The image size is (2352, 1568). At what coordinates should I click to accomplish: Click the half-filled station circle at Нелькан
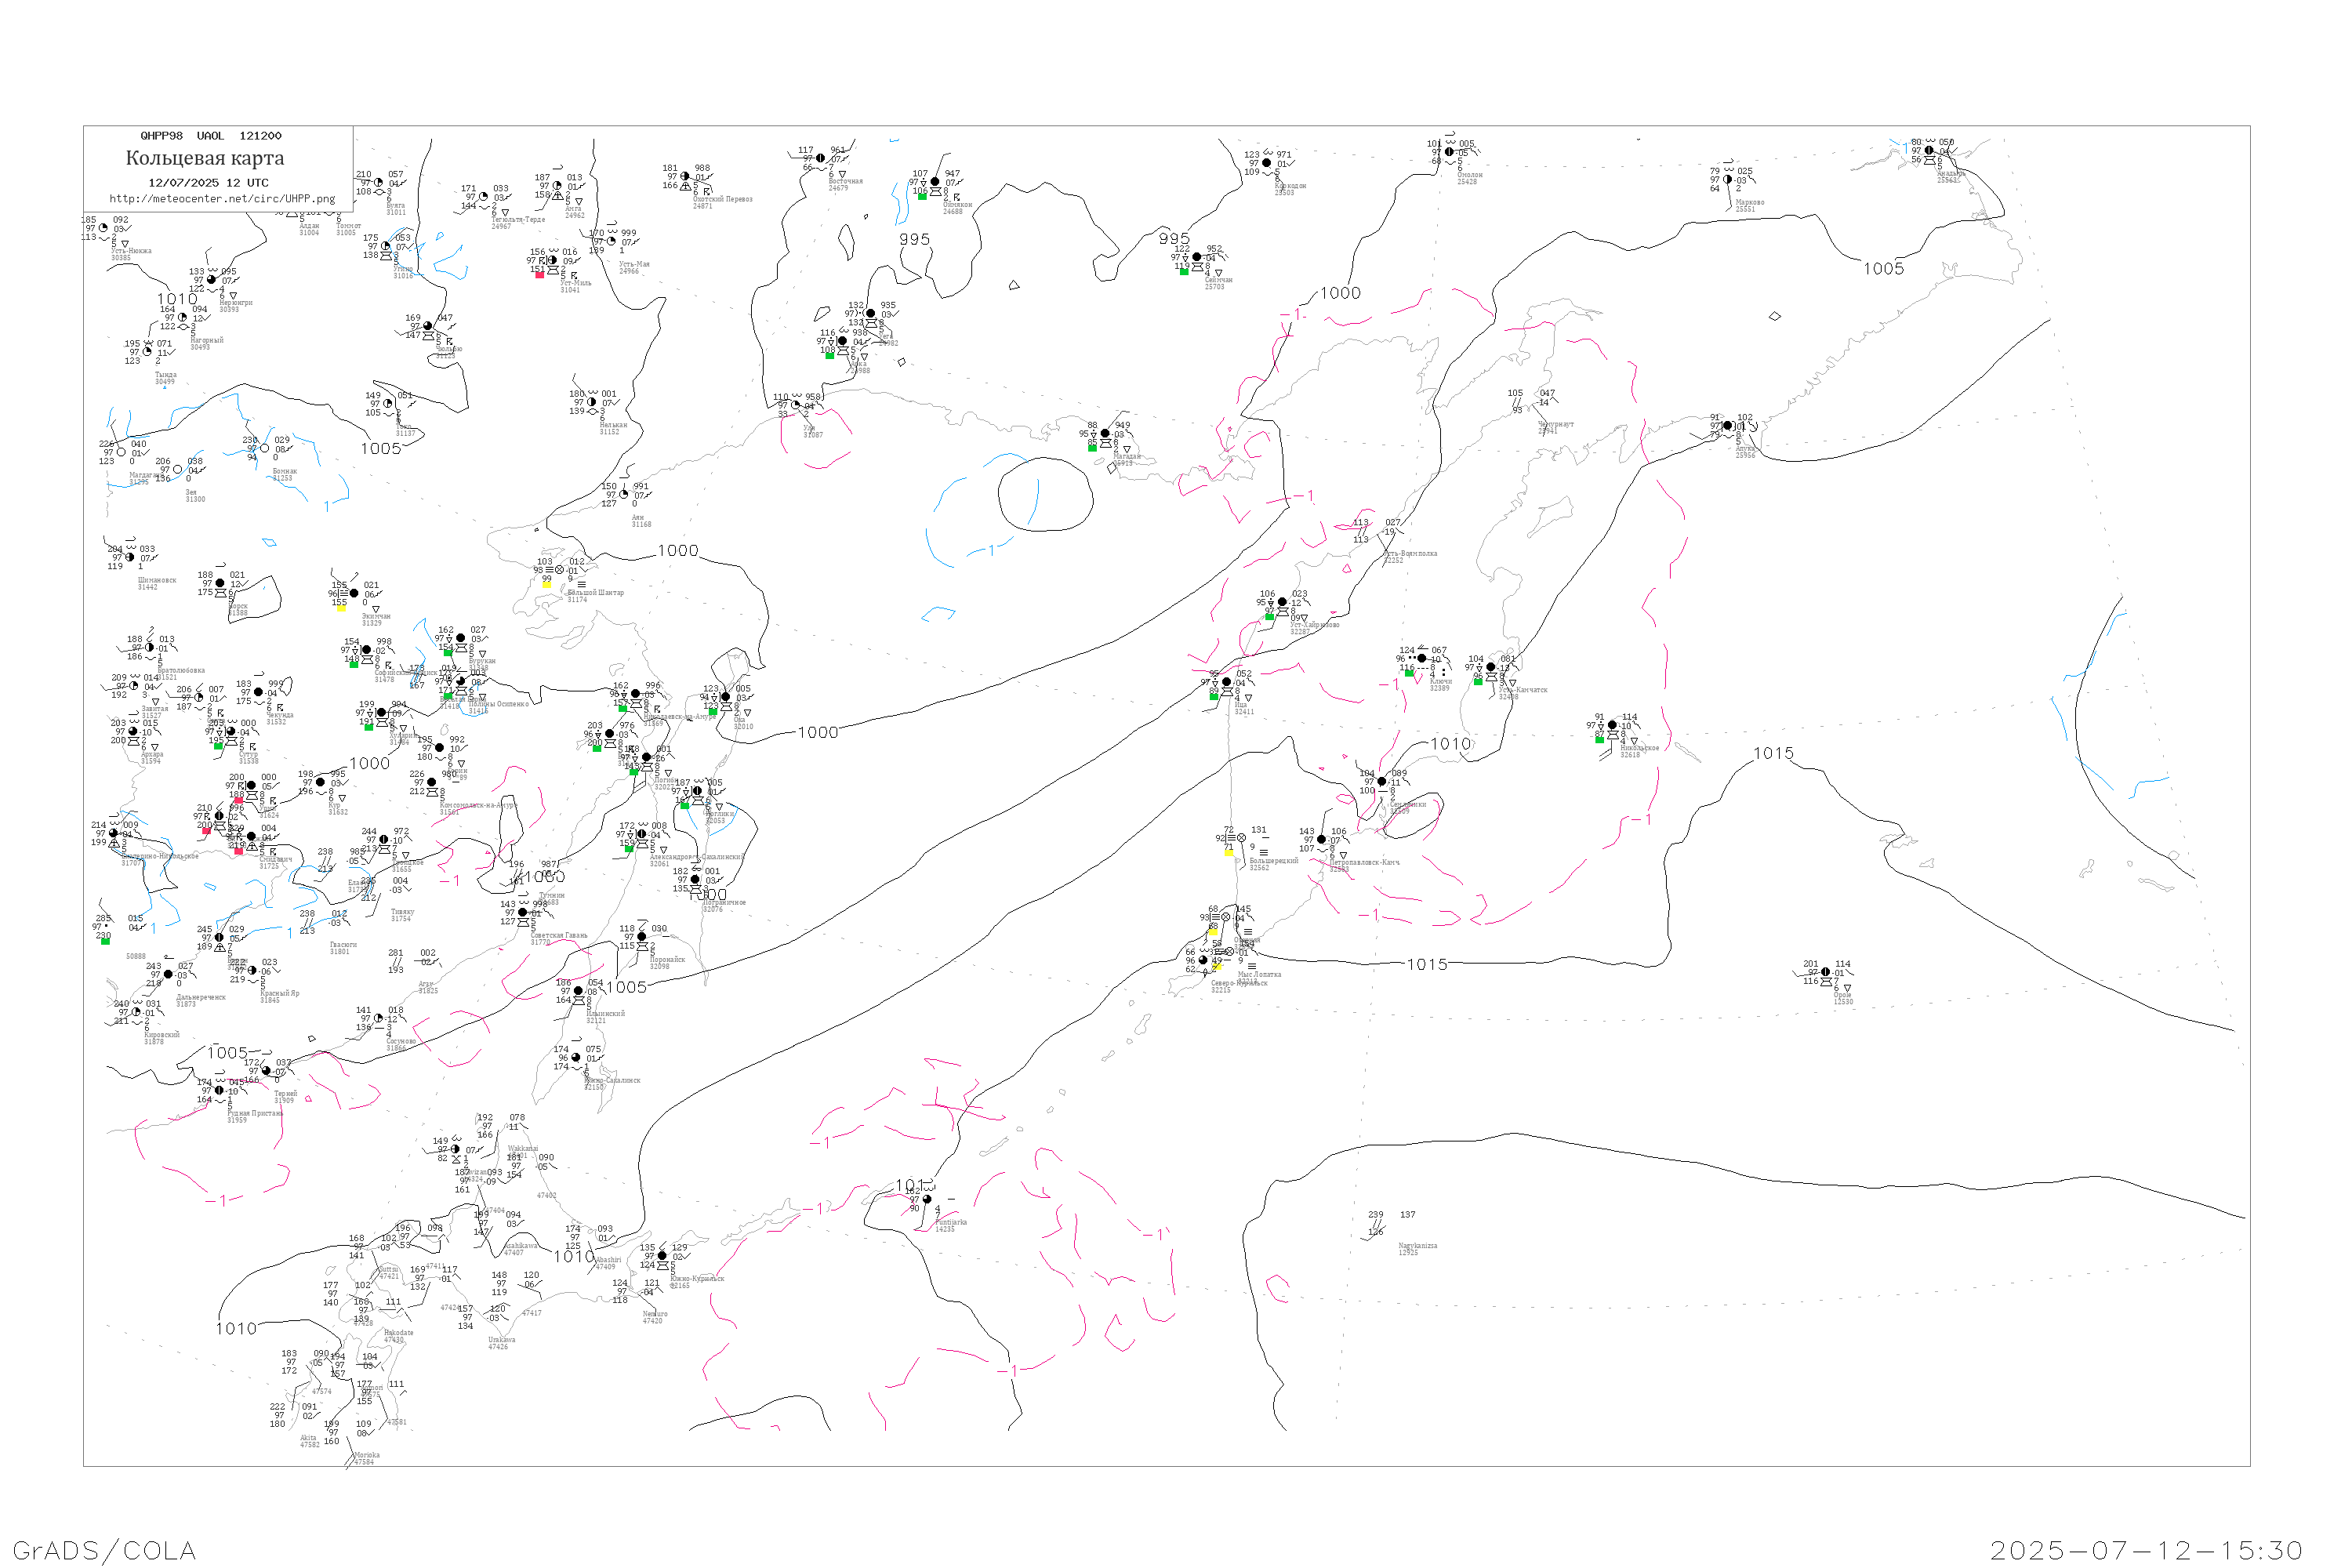click(x=591, y=402)
